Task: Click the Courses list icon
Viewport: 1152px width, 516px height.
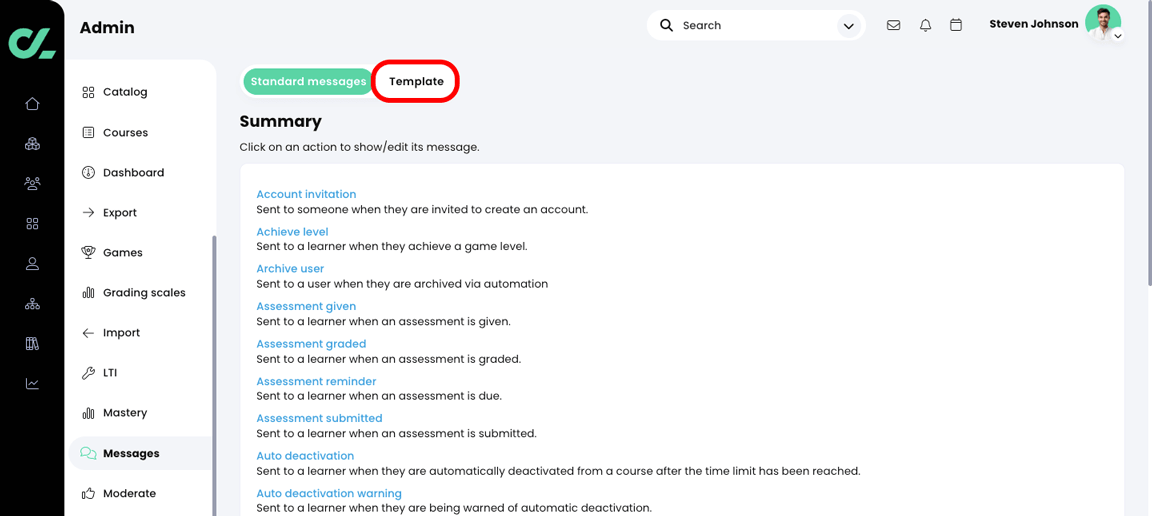Action: click(x=88, y=133)
